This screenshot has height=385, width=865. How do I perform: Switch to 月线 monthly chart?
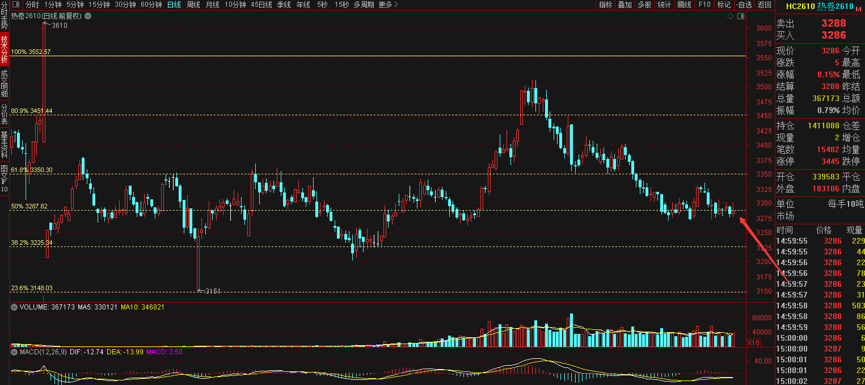(212, 4)
